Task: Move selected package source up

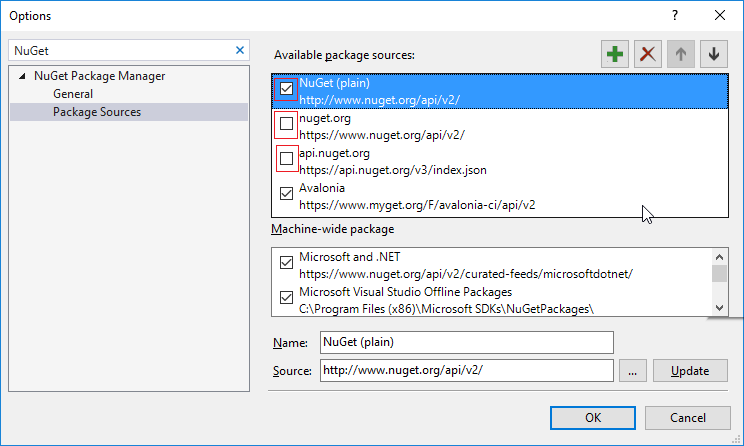Action: click(681, 54)
